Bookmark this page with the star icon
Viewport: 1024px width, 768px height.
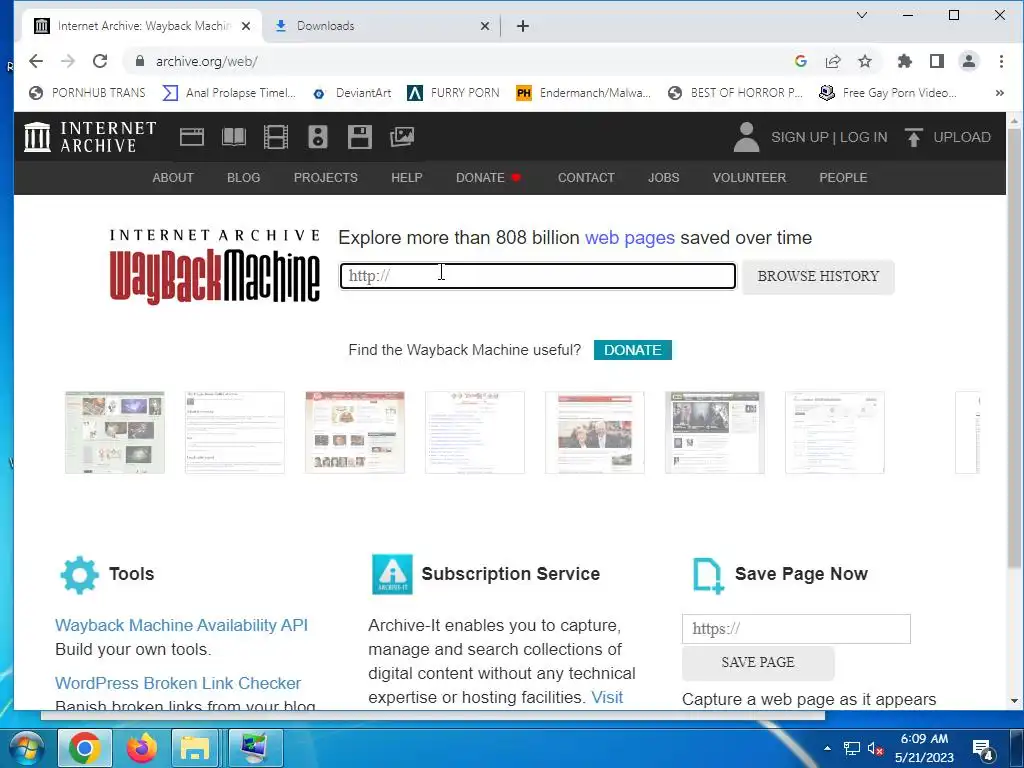coord(865,61)
